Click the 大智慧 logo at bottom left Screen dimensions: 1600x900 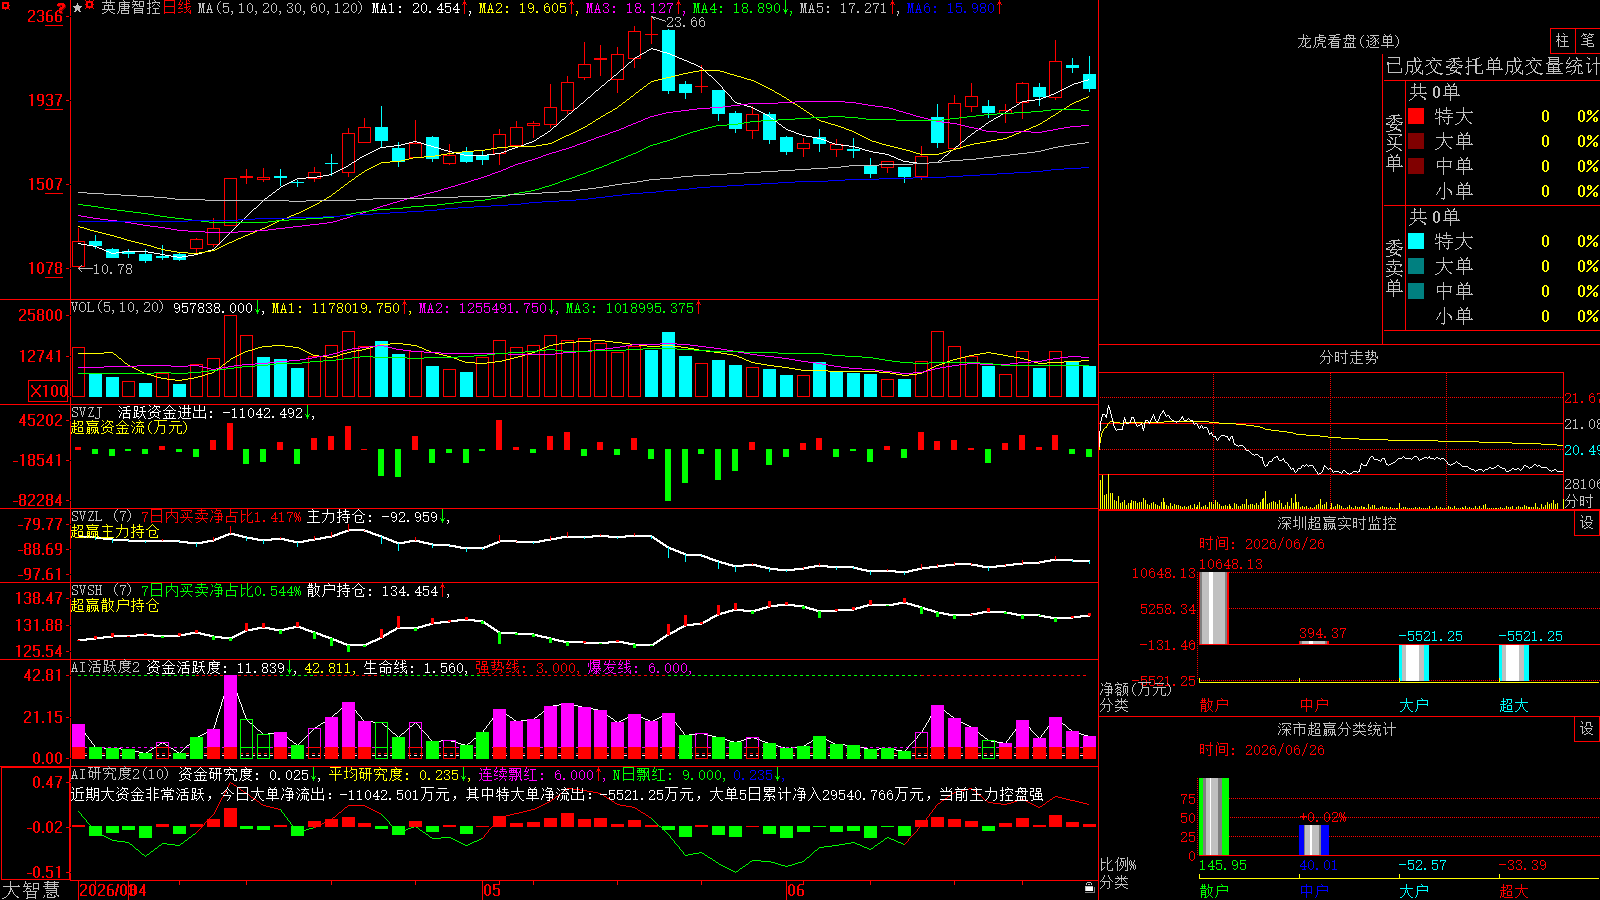[31, 890]
